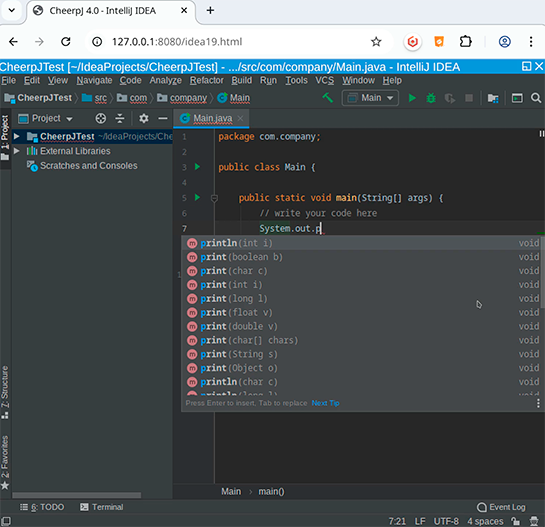Open Project Structure icon in the toolbar
The image size is (545, 527).
click(493, 98)
